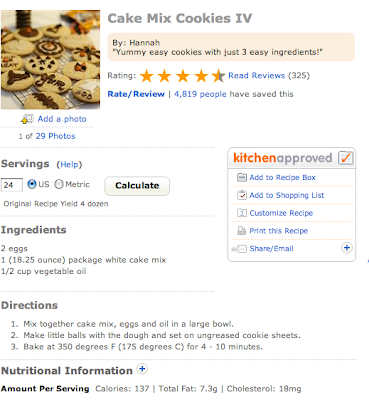Click the Add a photo camera icon

click(x=27, y=119)
